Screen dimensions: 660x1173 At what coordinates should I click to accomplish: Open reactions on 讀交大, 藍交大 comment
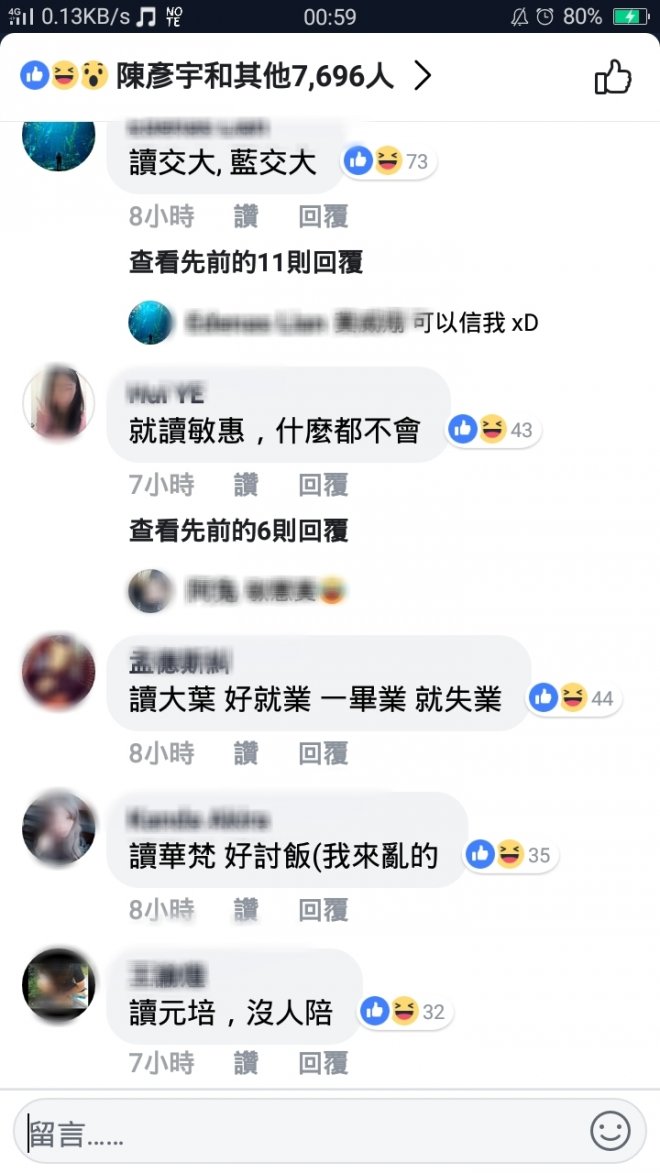387,161
